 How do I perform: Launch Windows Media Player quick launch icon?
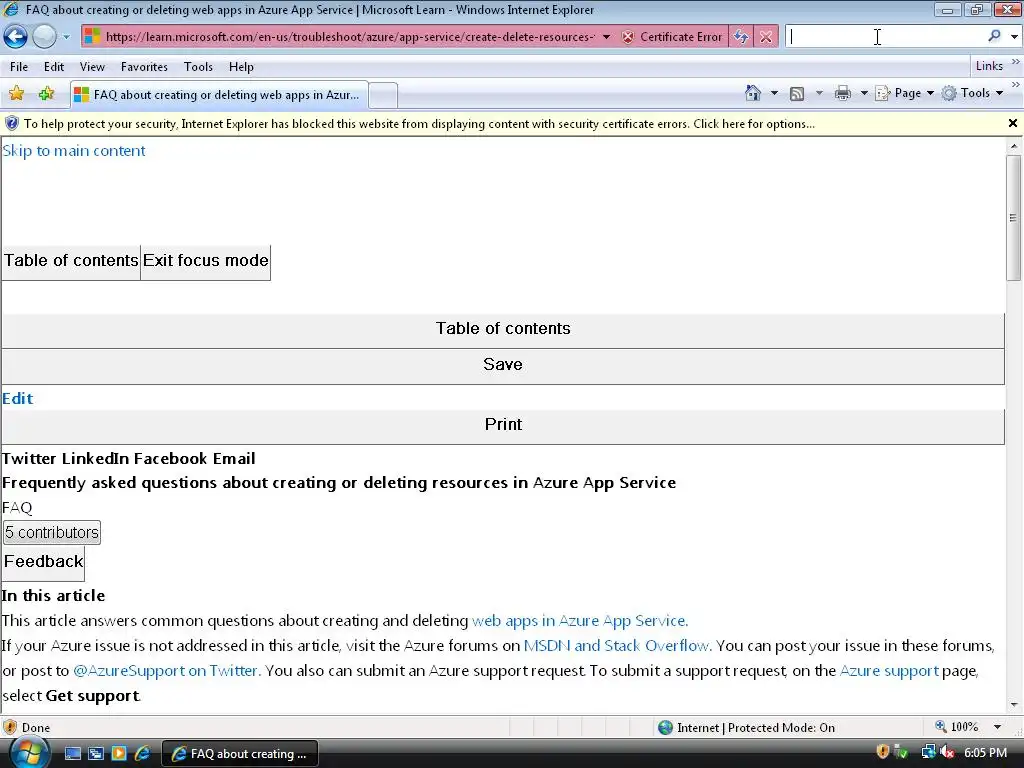coord(119,754)
